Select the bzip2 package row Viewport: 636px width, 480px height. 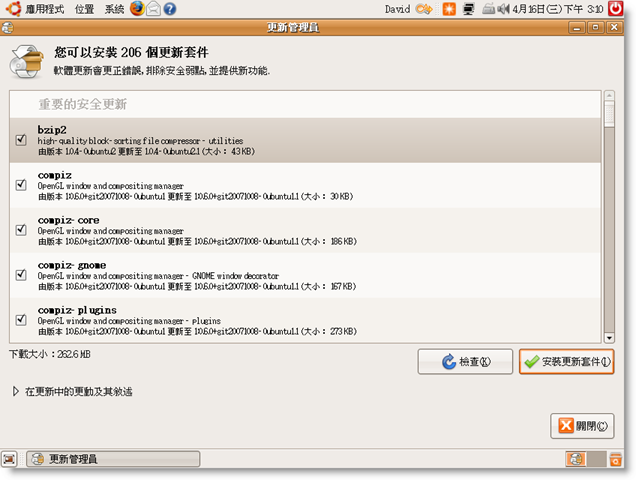(x=305, y=140)
